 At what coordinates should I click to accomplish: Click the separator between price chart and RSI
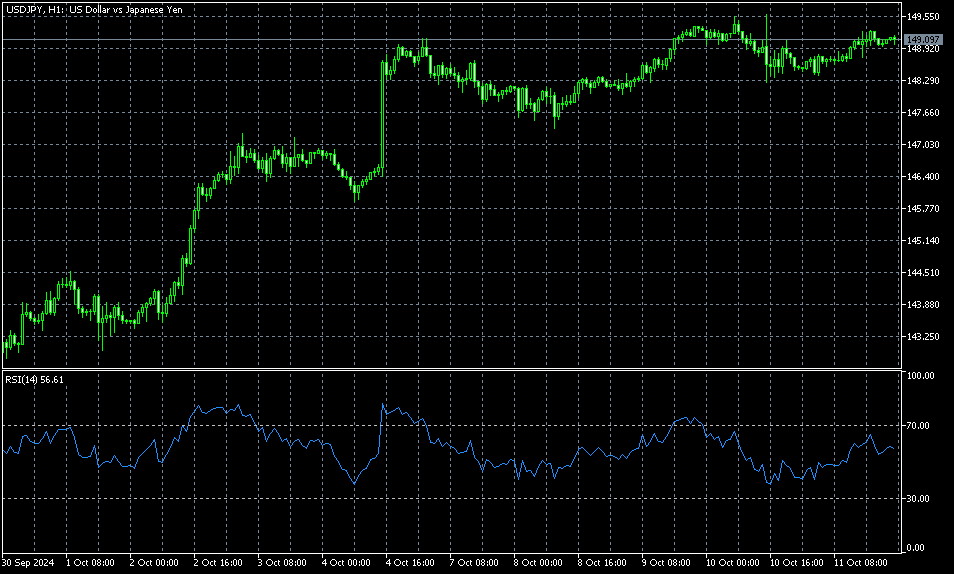pos(450,370)
